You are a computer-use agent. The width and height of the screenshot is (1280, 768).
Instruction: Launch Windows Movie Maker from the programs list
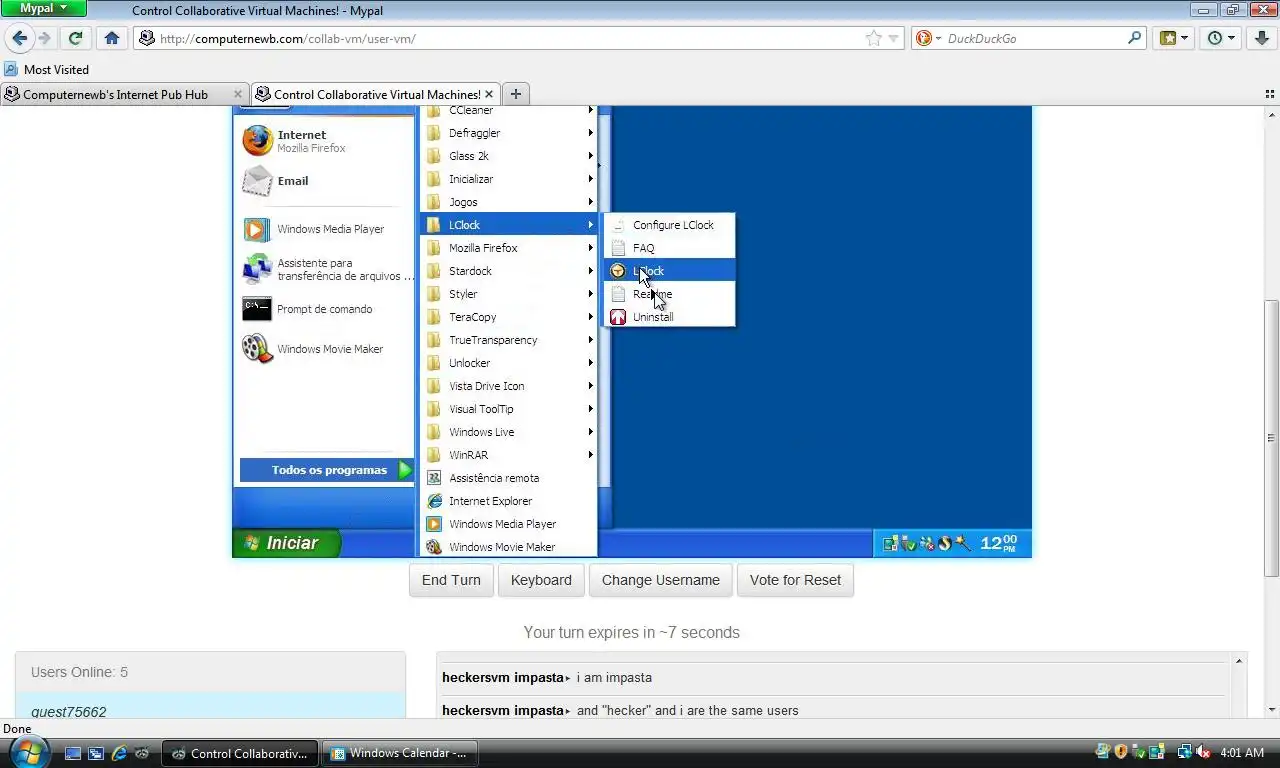508,547
